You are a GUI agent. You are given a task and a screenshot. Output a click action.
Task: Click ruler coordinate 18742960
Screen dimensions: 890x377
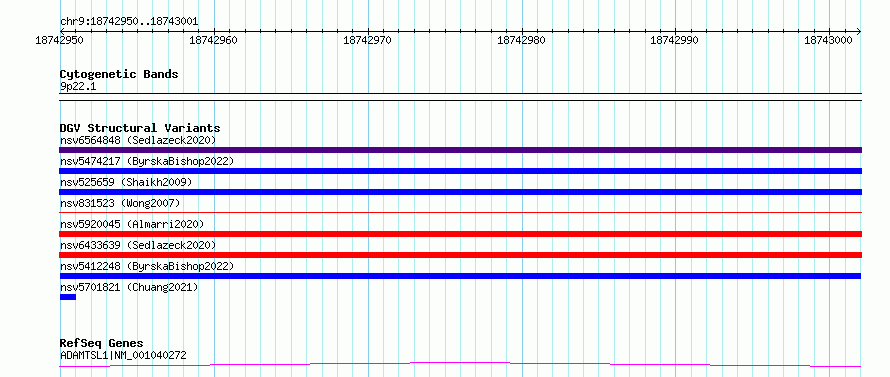coord(213,41)
